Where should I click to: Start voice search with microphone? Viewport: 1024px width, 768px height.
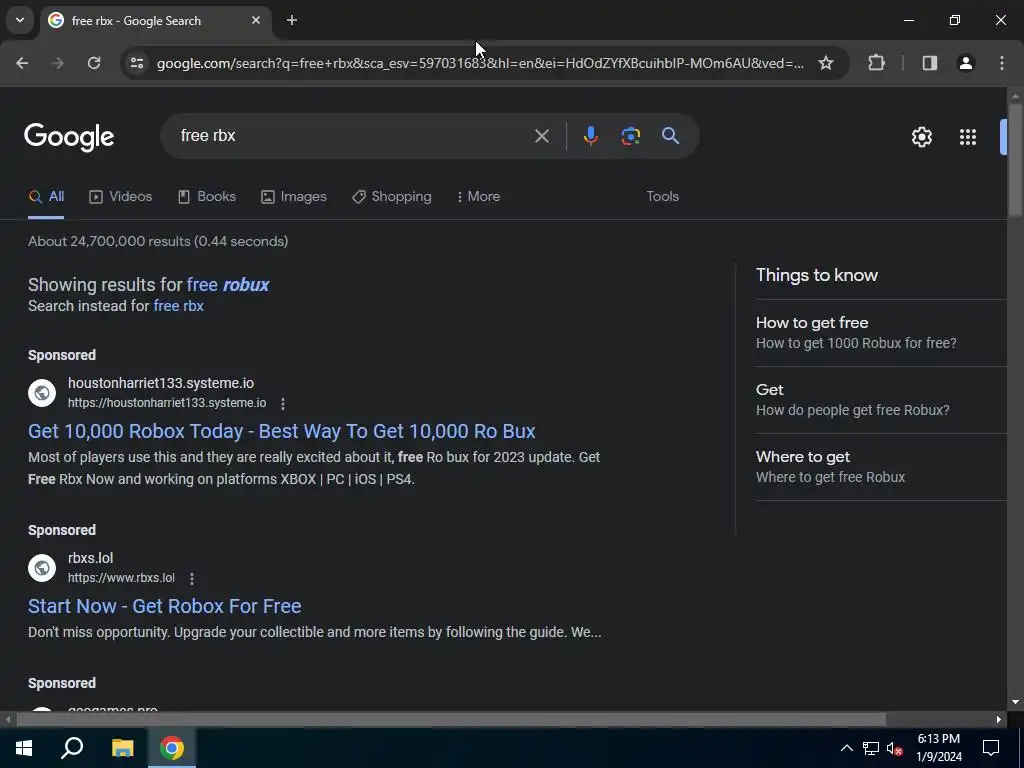click(x=590, y=136)
